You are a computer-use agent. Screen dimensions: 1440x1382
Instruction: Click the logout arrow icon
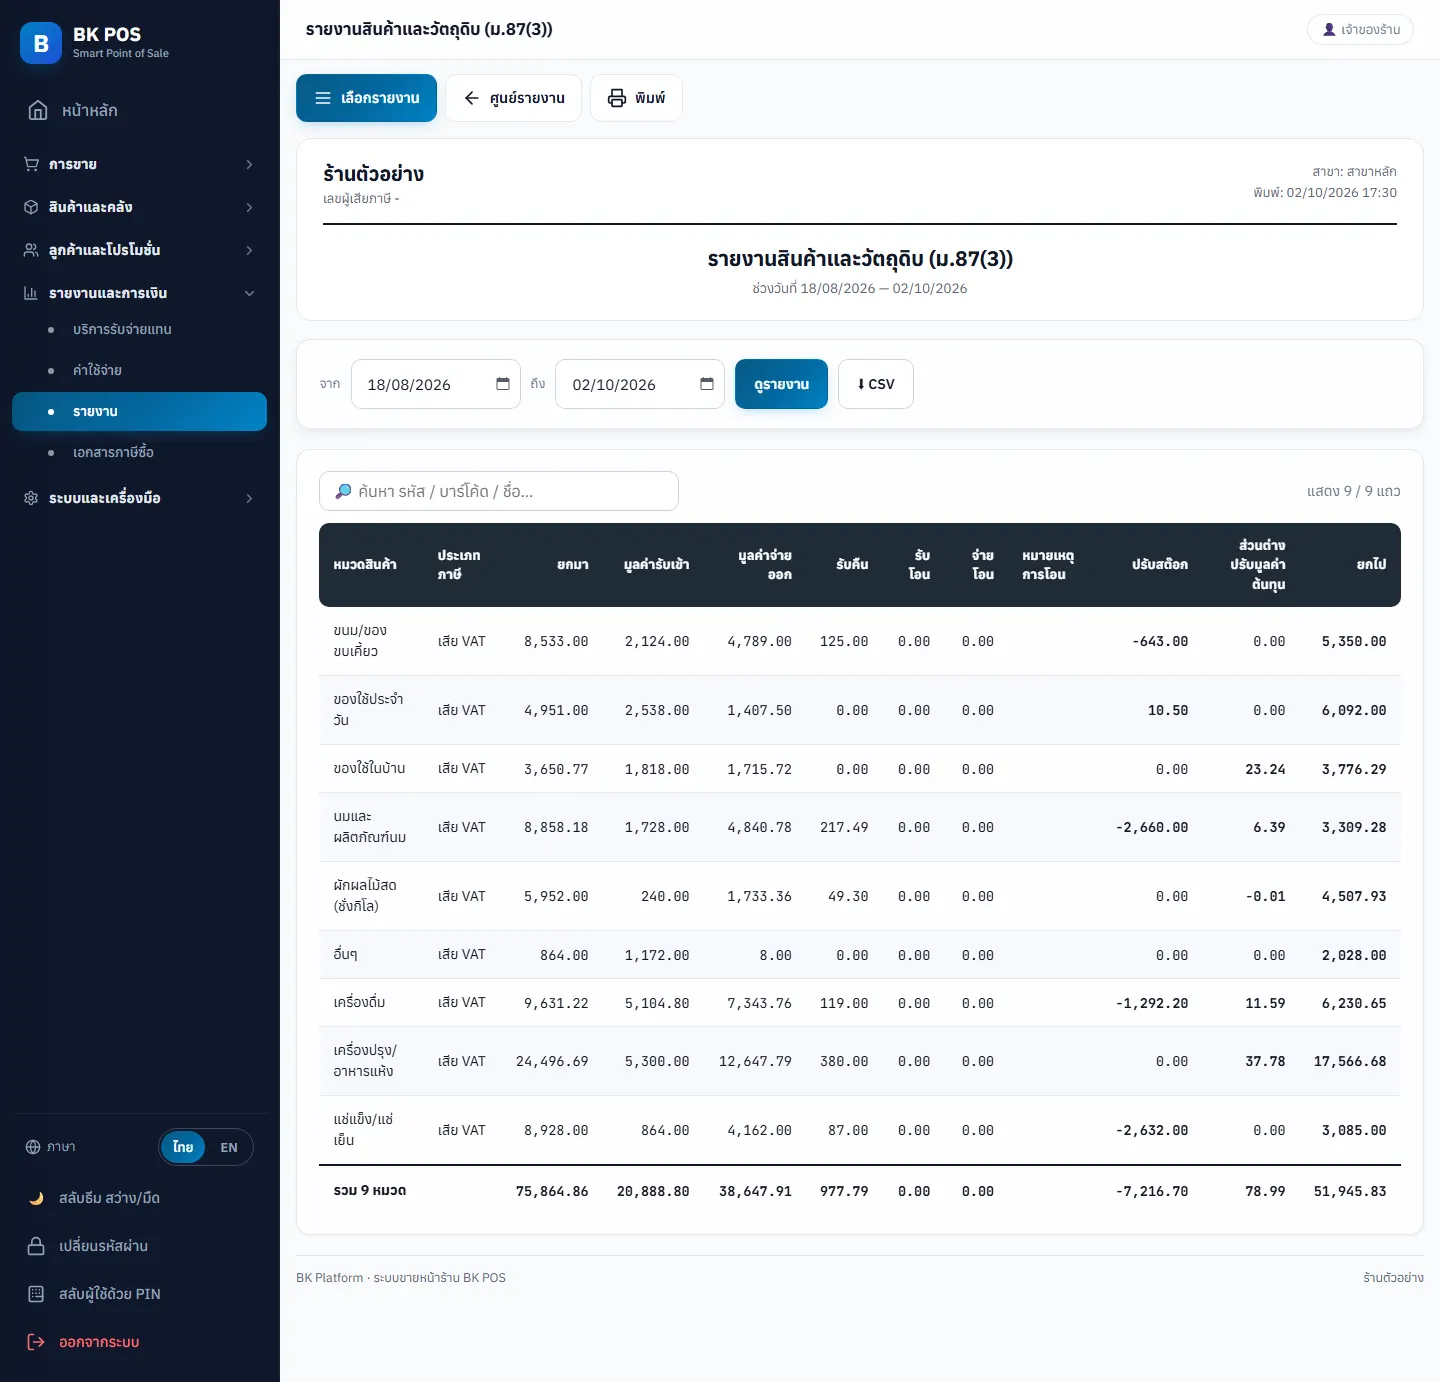coord(36,1342)
